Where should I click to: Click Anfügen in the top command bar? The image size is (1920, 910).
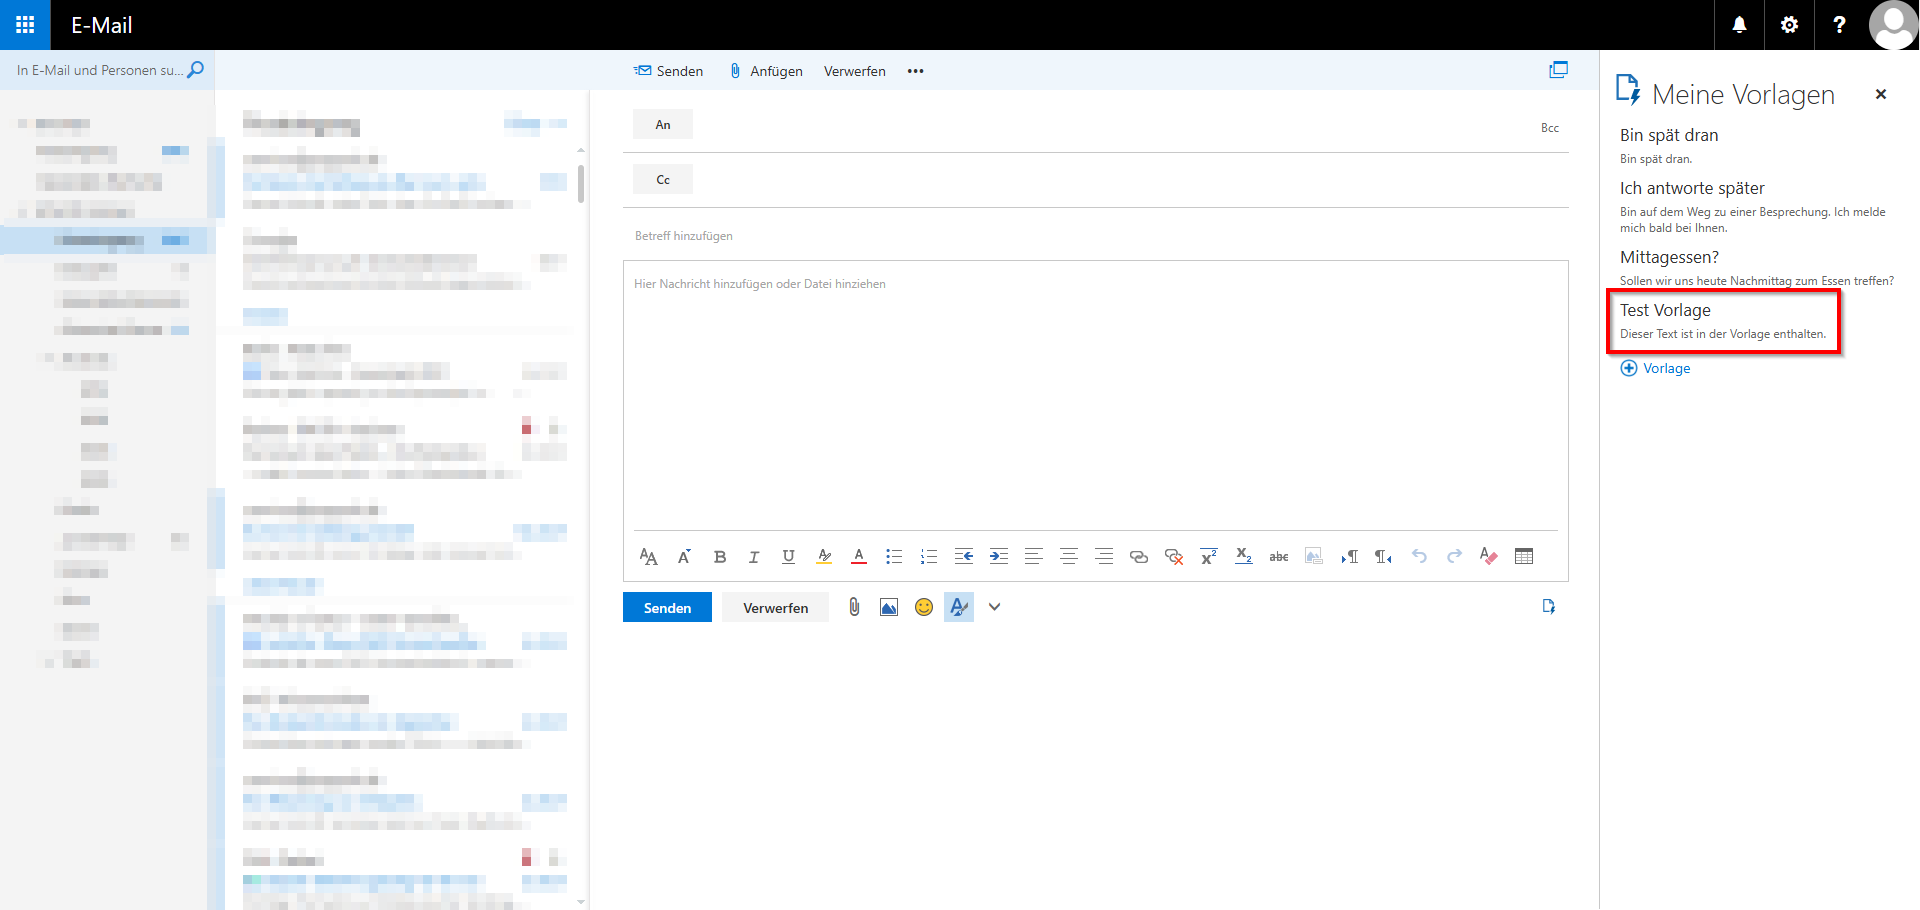coord(766,71)
